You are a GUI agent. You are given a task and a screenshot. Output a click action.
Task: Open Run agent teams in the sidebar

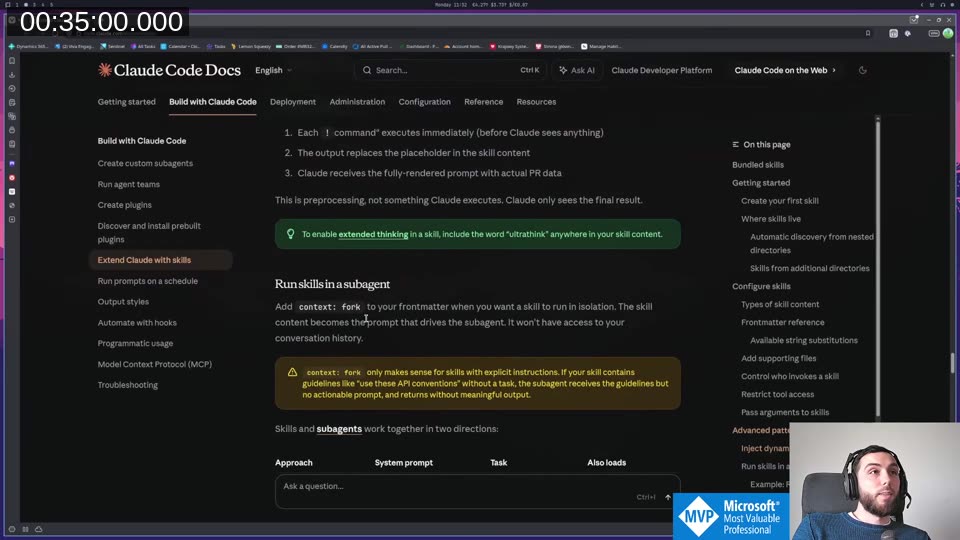(x=129, y=184)
